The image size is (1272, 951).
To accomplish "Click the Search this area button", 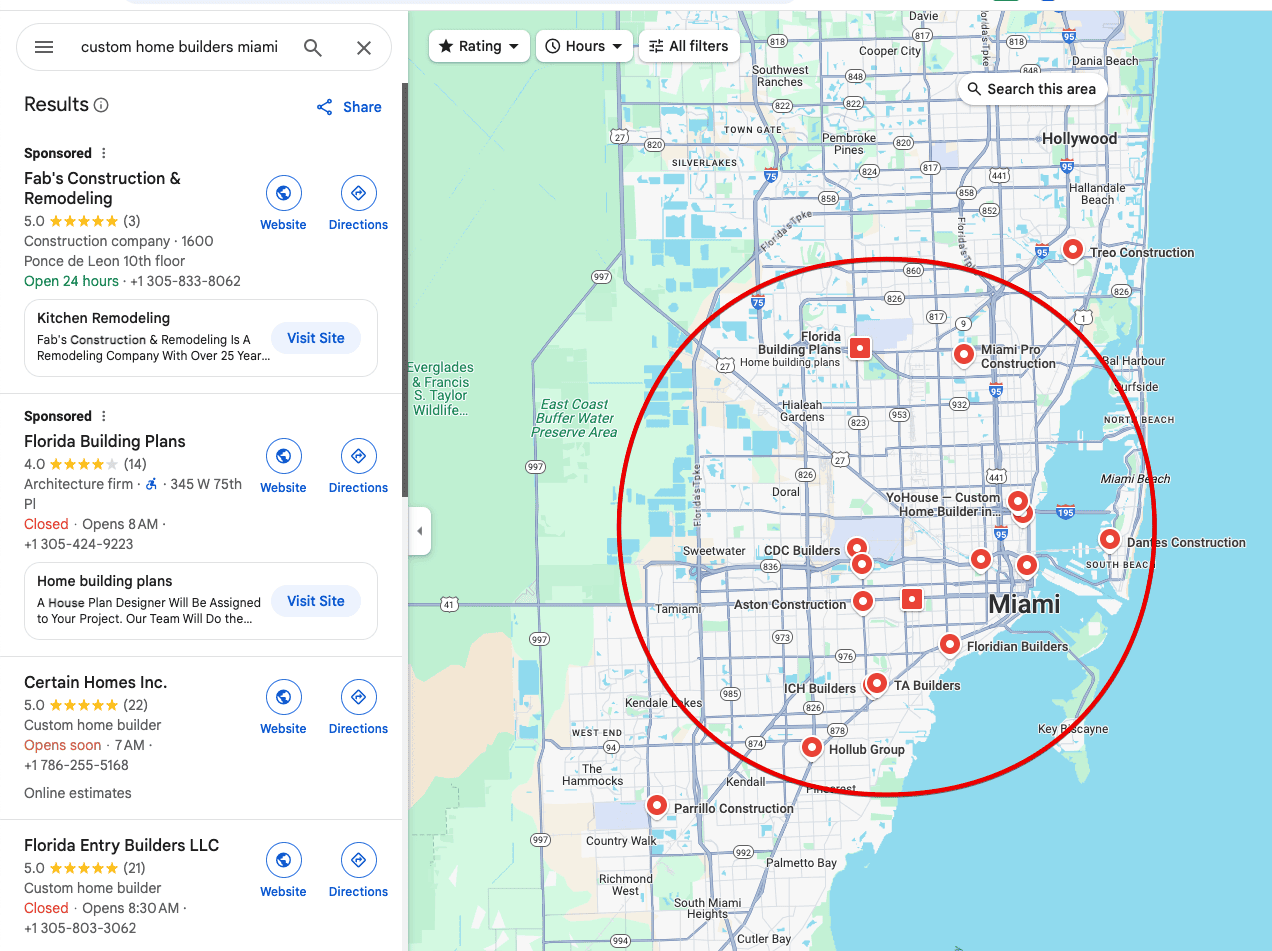I will coord(1031,89).
